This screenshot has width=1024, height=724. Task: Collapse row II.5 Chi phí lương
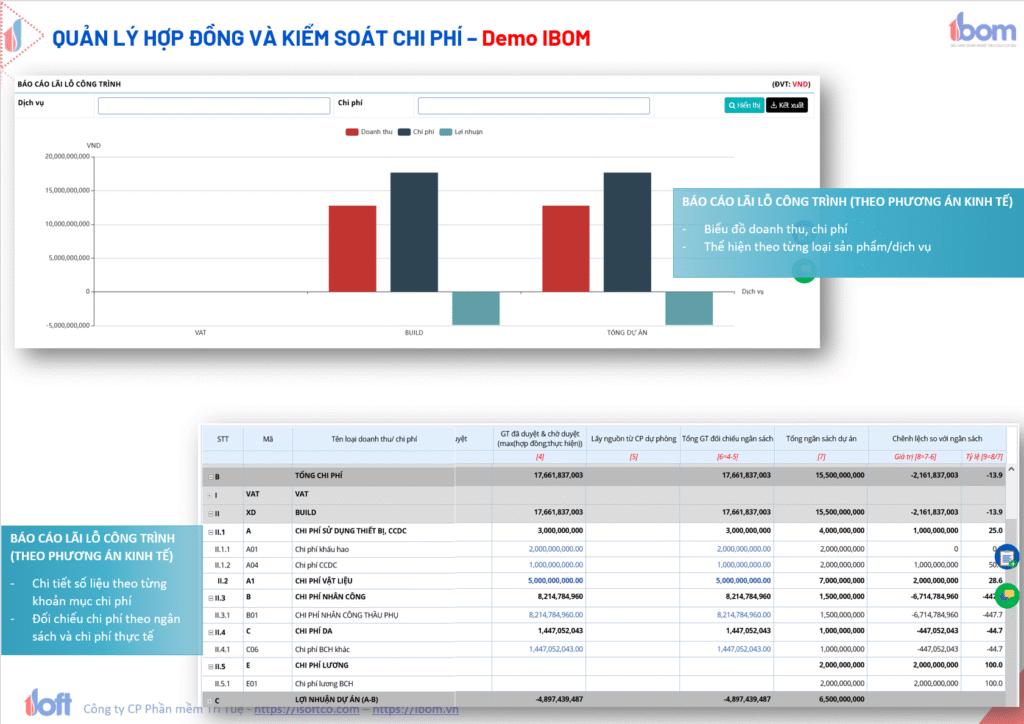pos(211,666)
